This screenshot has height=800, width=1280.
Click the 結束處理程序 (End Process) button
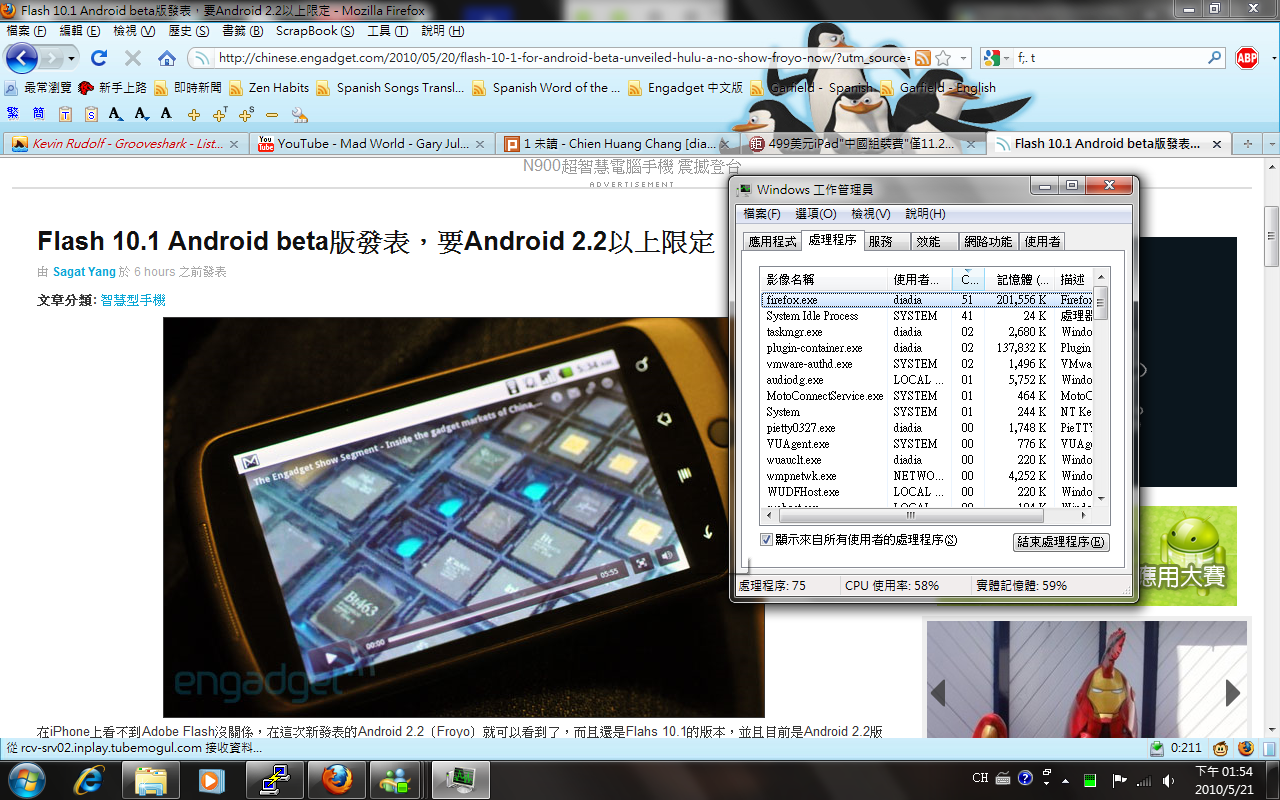point(1061,542)
